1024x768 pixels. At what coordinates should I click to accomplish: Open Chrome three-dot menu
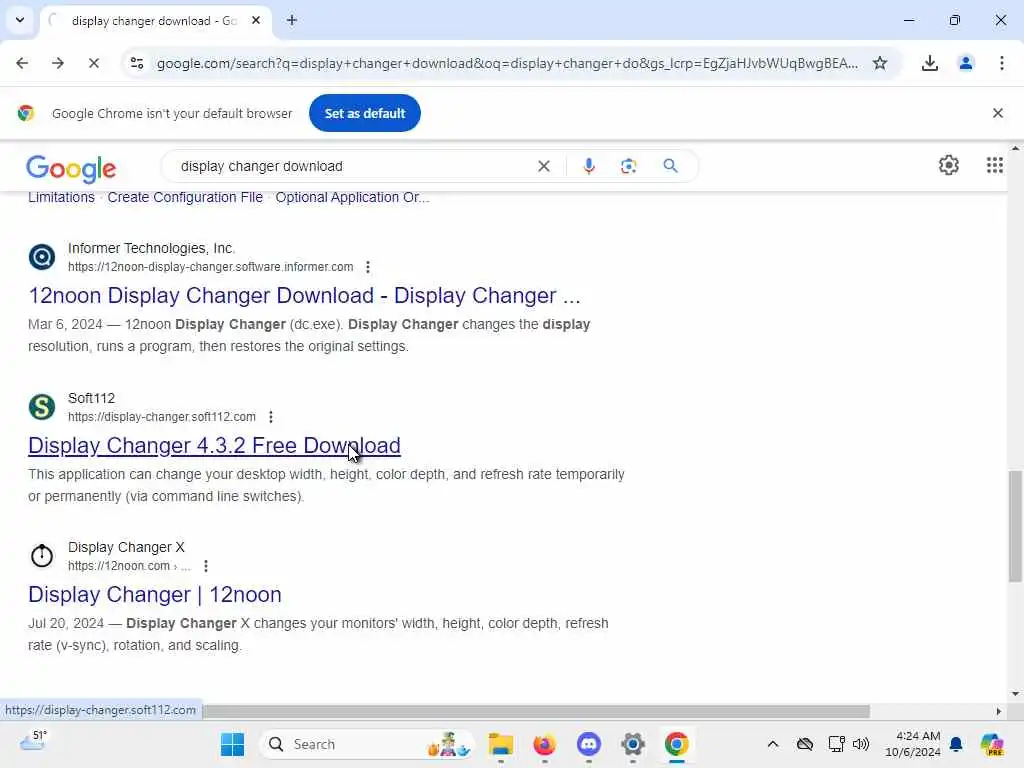(1001, 63)
